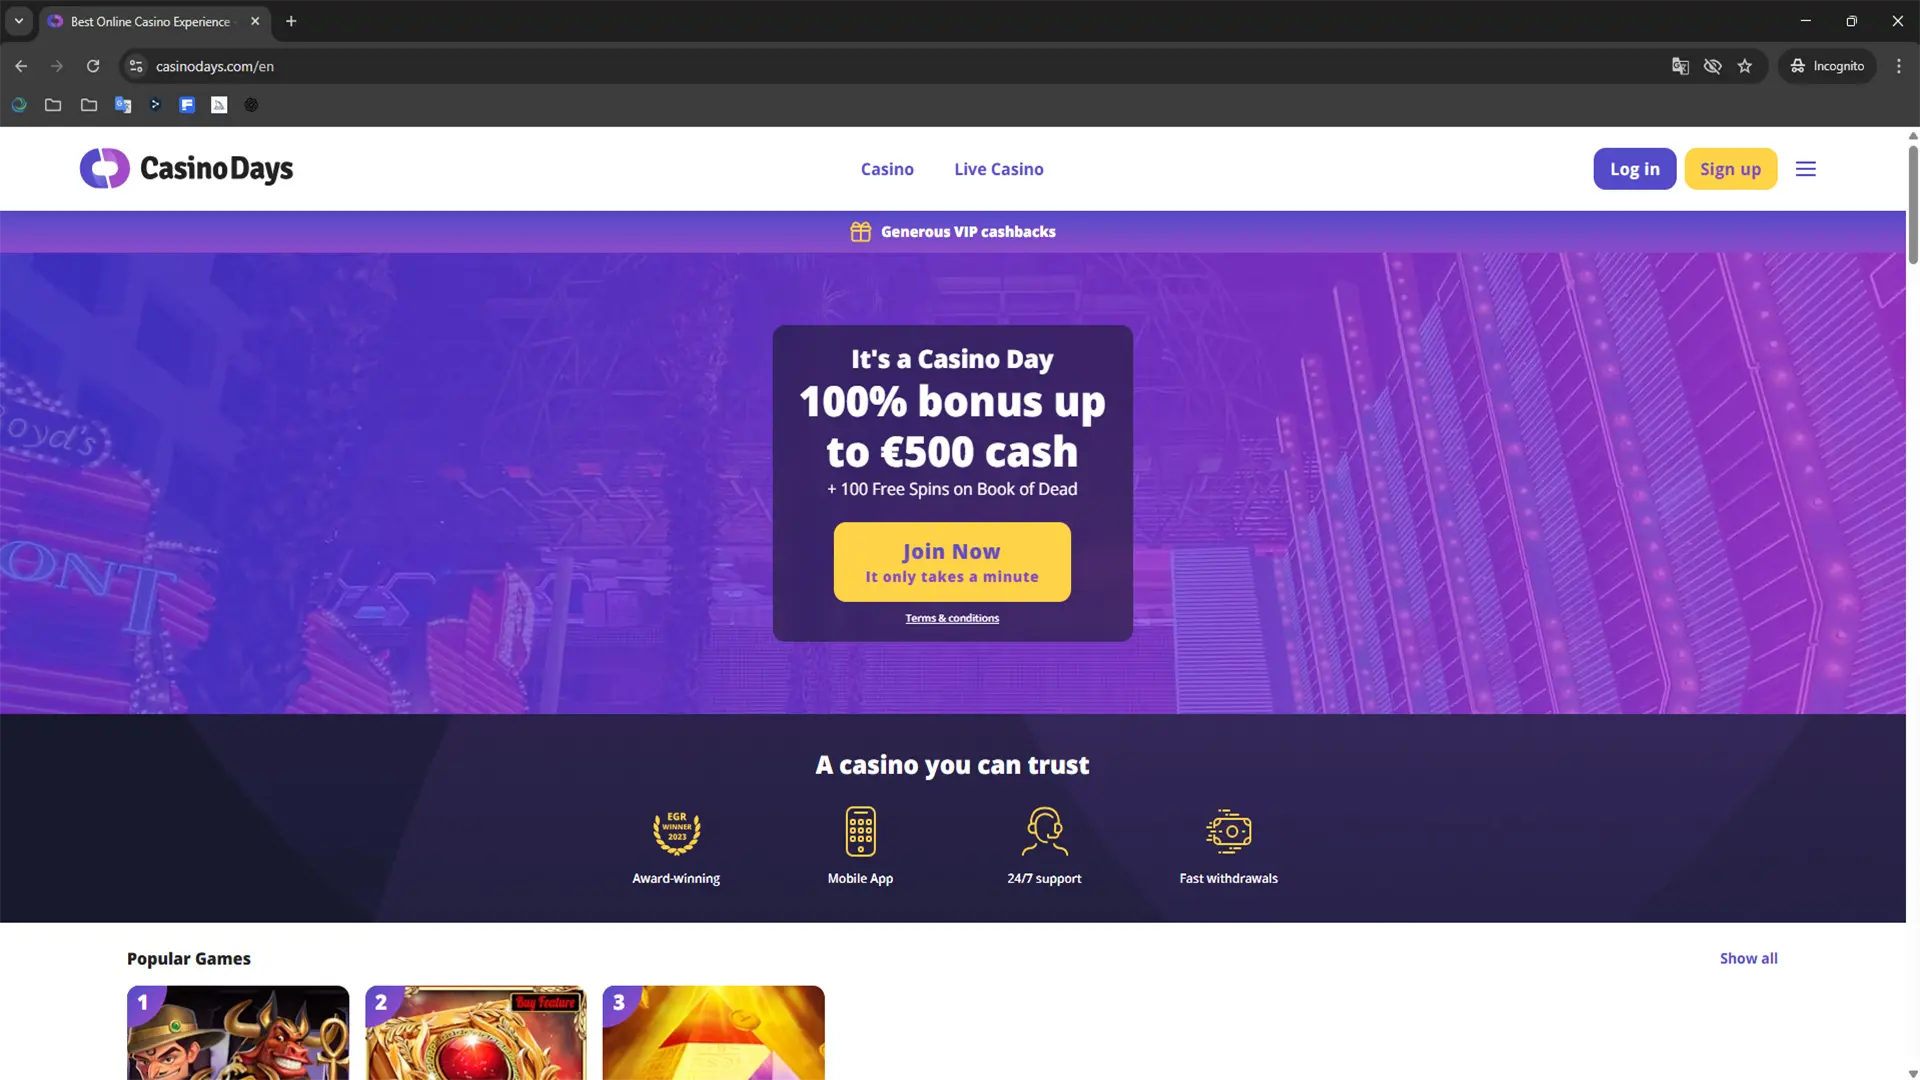Bookmark this page with the star icon
The width and height of the screenshot is (1920, 1080).
click(x=1745, y=66)
